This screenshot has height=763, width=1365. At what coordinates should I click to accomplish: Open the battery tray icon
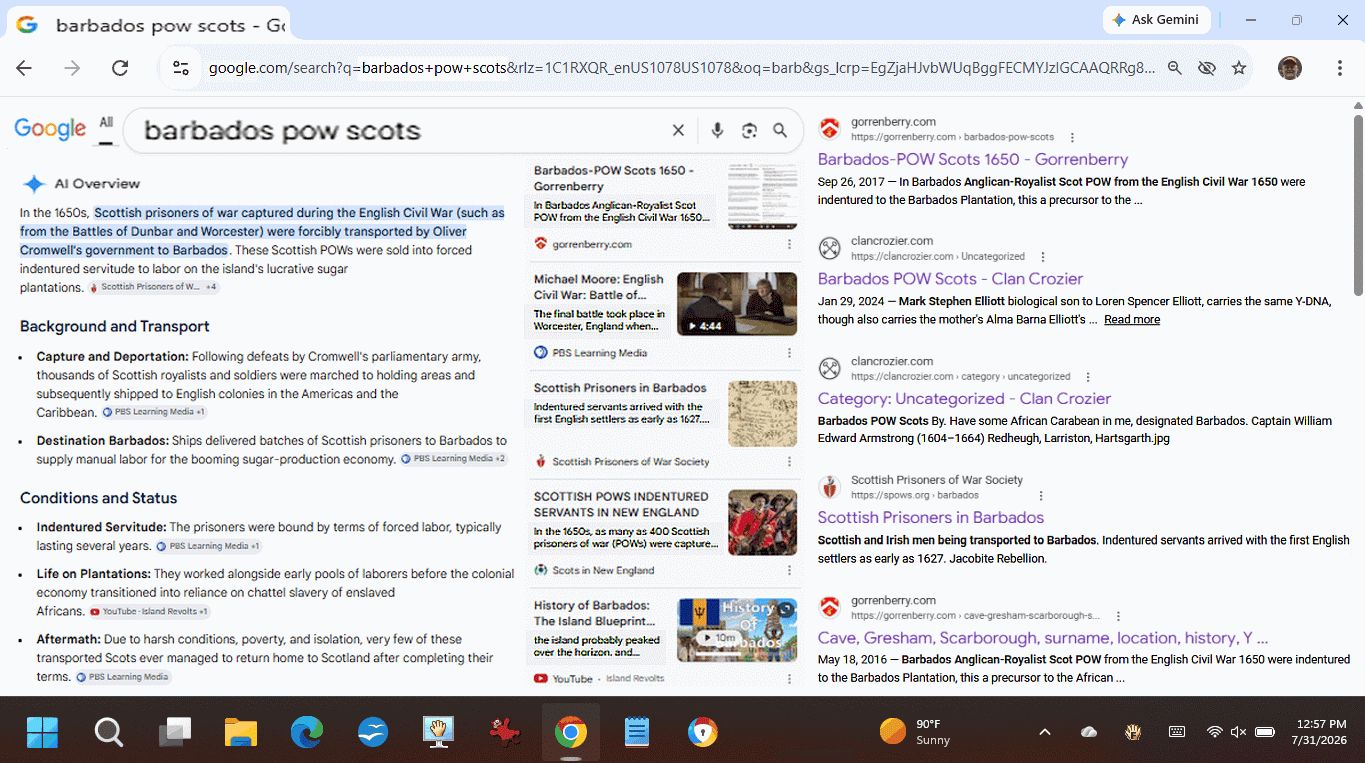coord(1264,732)
